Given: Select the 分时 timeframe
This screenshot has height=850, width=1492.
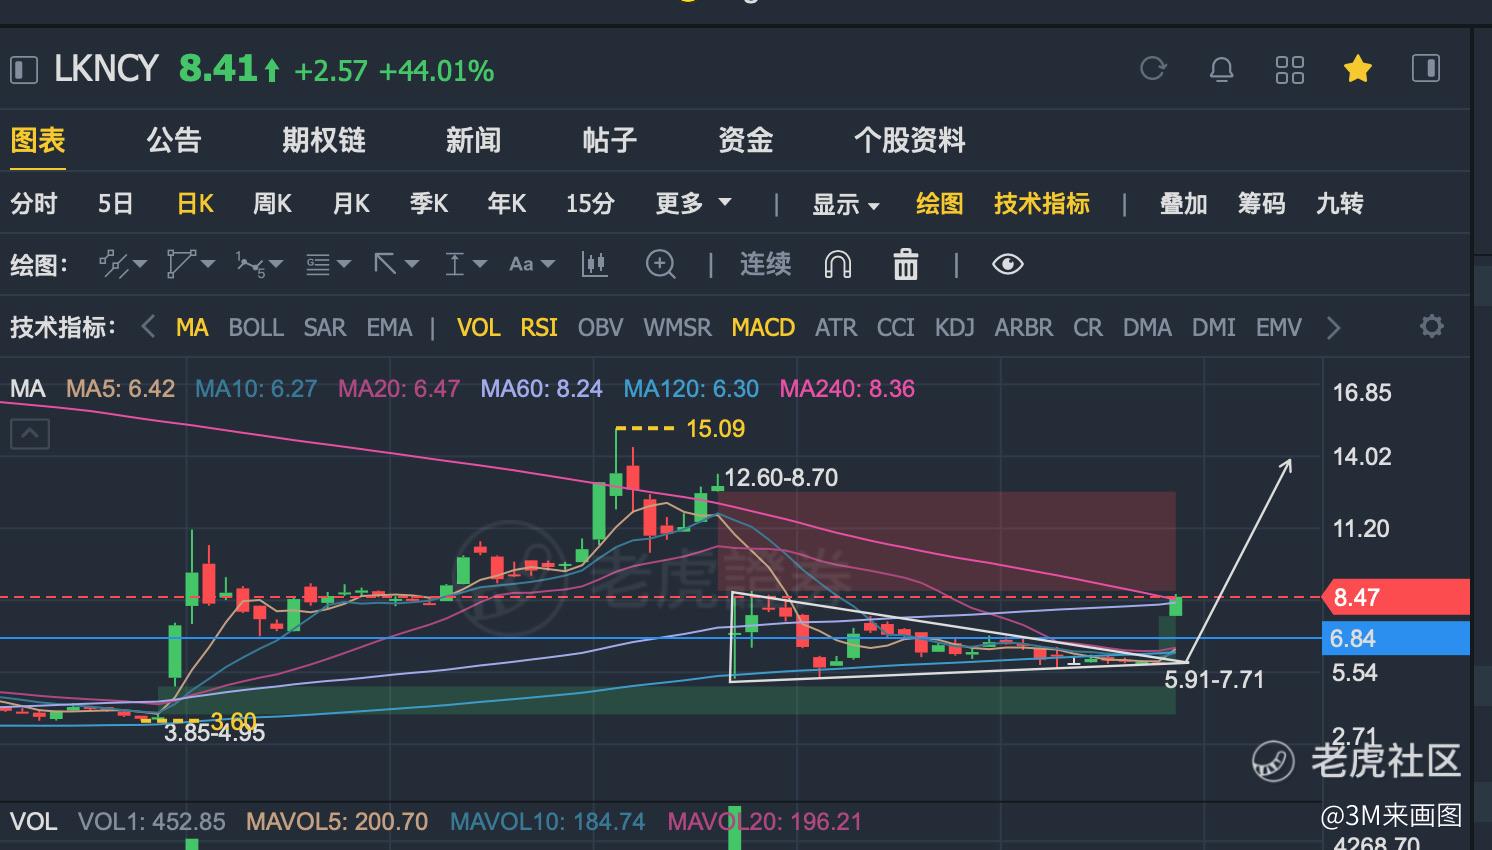Looking at the screenshot, I should (34, 204).
